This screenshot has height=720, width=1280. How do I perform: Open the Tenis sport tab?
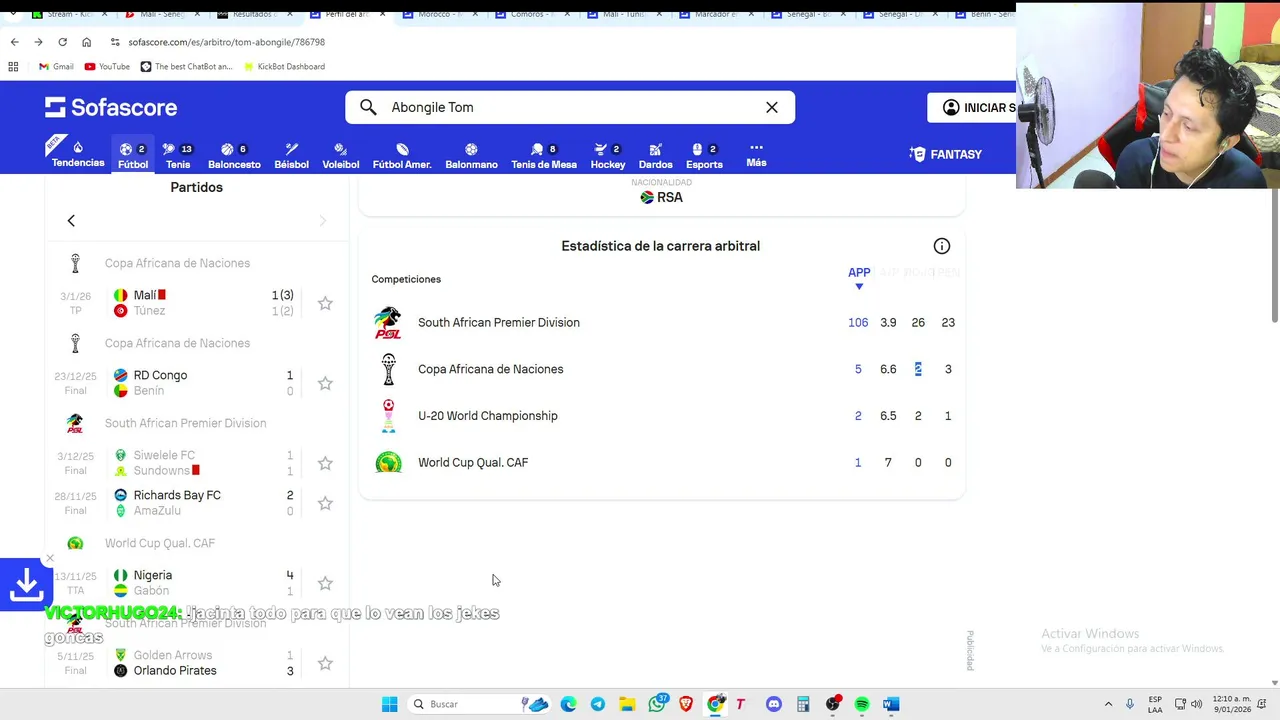[x=178, y=155]
